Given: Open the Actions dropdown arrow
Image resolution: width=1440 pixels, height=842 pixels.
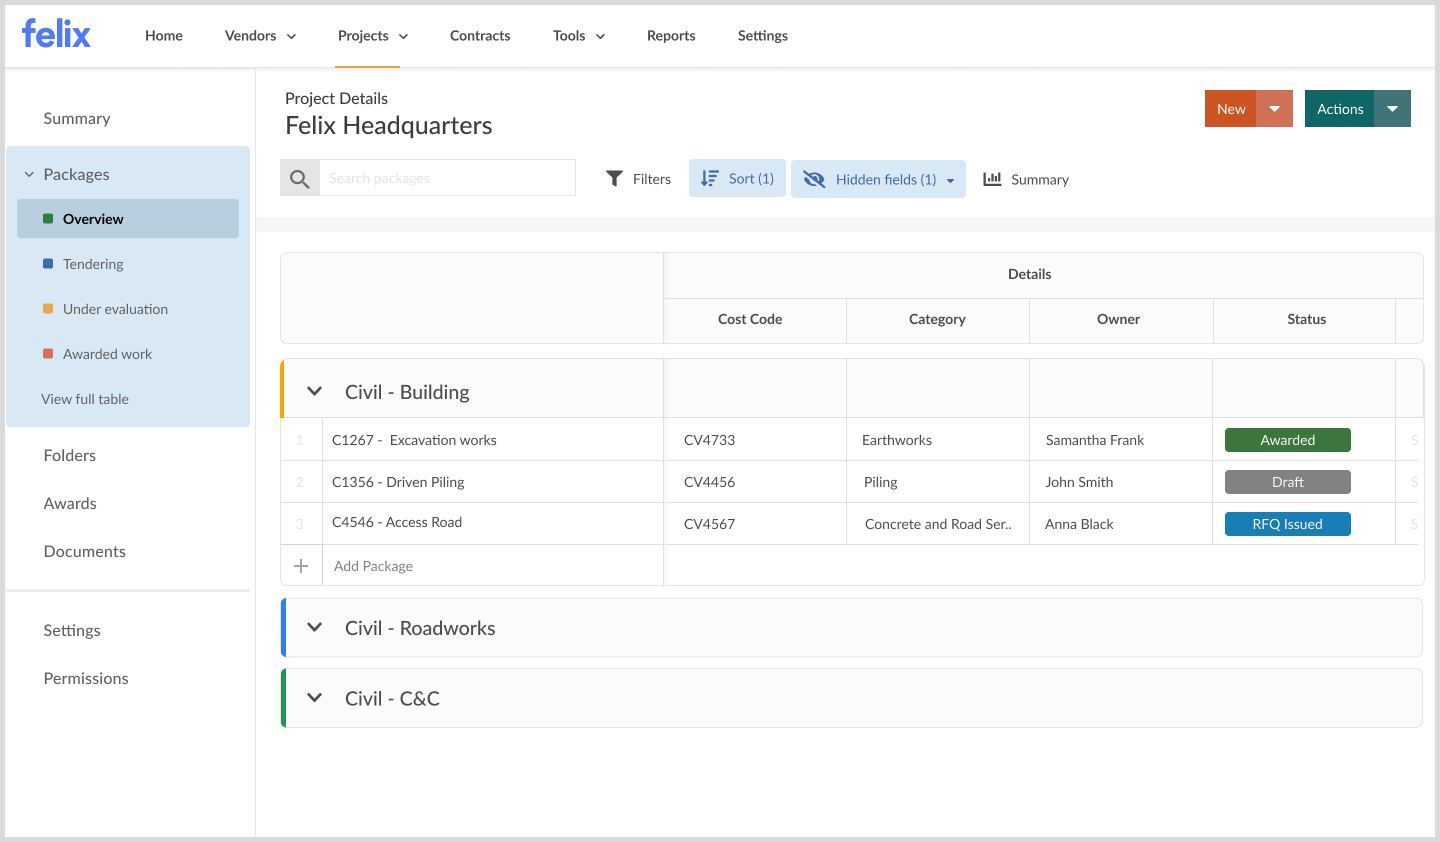Looking at the screenshot, I should tap(1392, 108).
